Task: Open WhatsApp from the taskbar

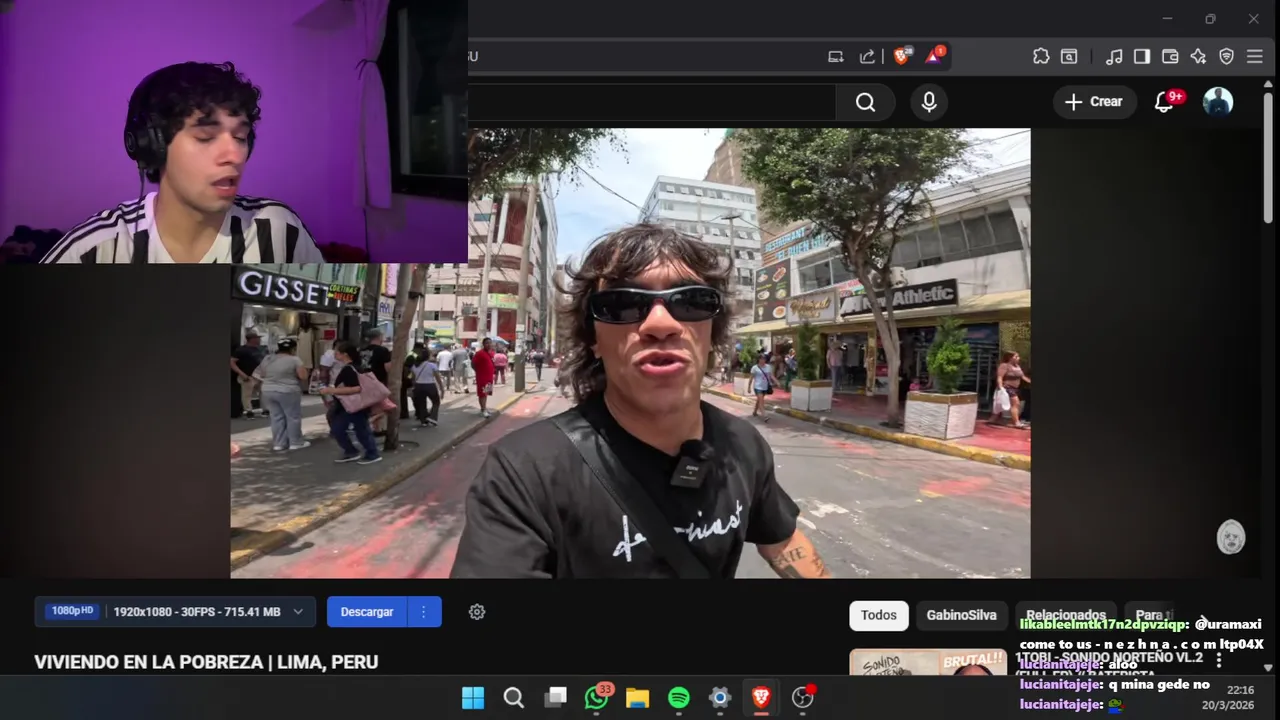Action: 597,698
